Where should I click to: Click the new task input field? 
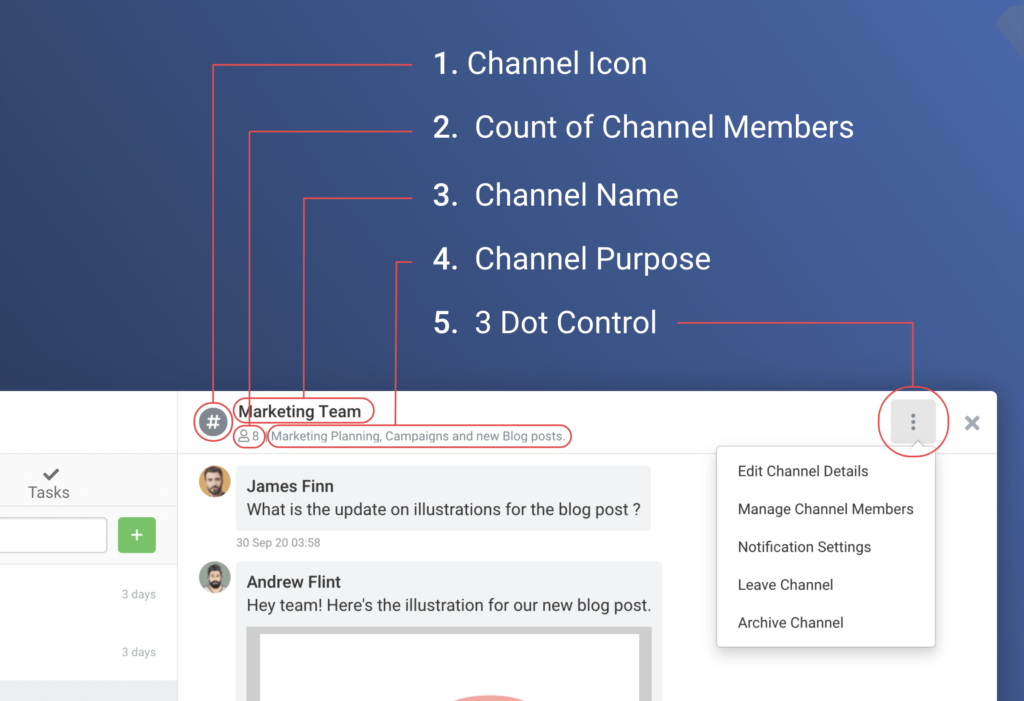tap(54, 535)
